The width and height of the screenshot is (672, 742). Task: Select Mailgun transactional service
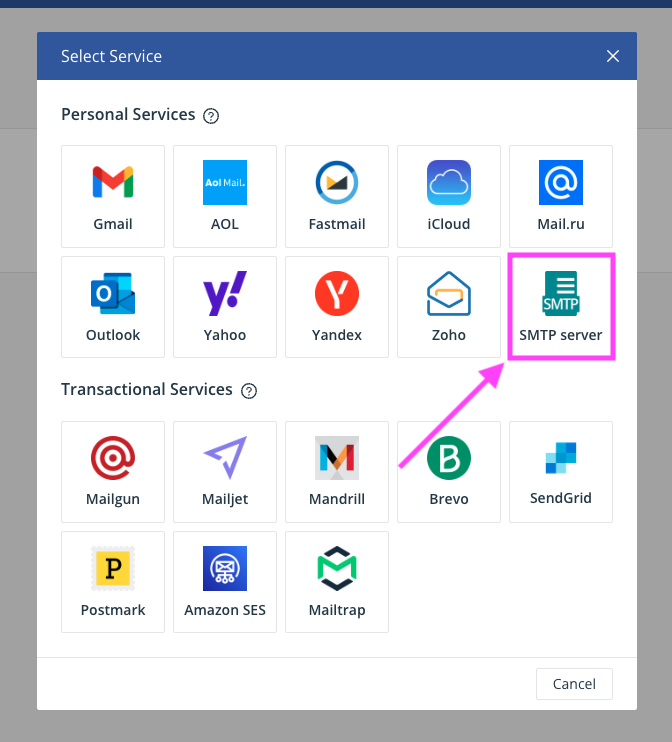113,471
